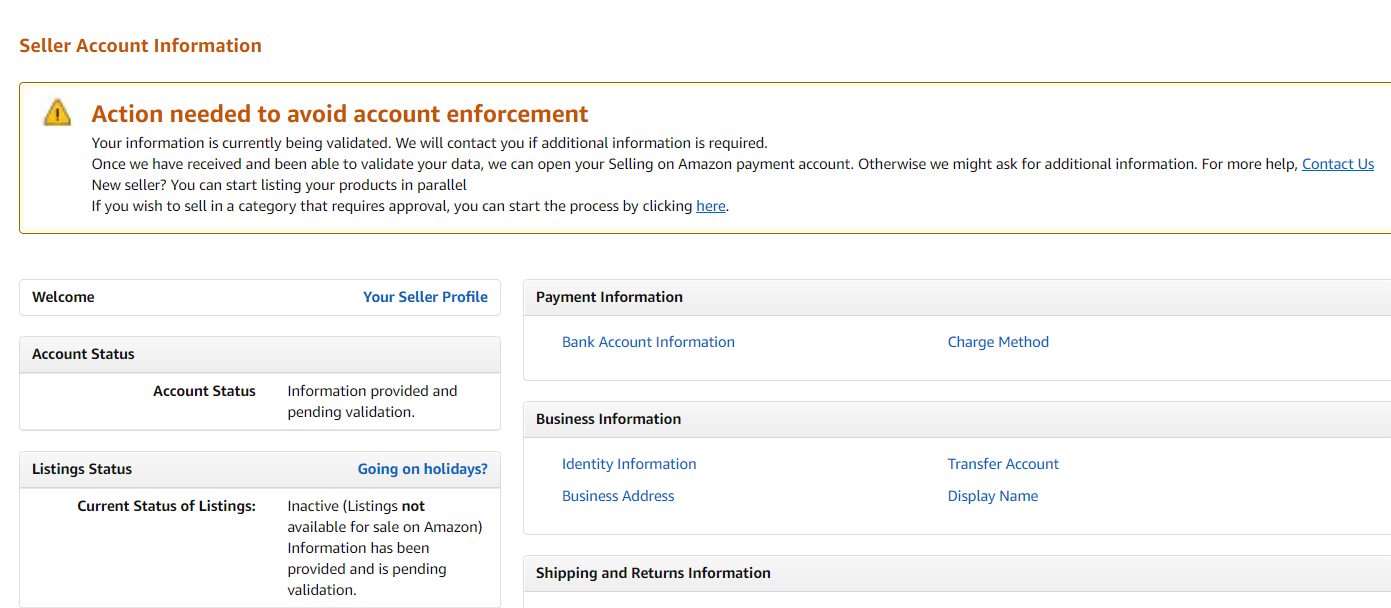Click the Business Information section header
Viewport: 1391px width, 608px height.
point(608,419)
